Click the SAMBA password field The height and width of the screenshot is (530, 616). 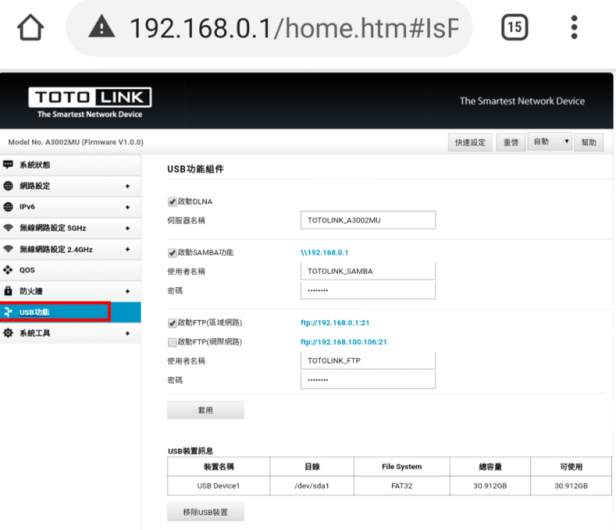pyautogui.click(x=368, y=290)
